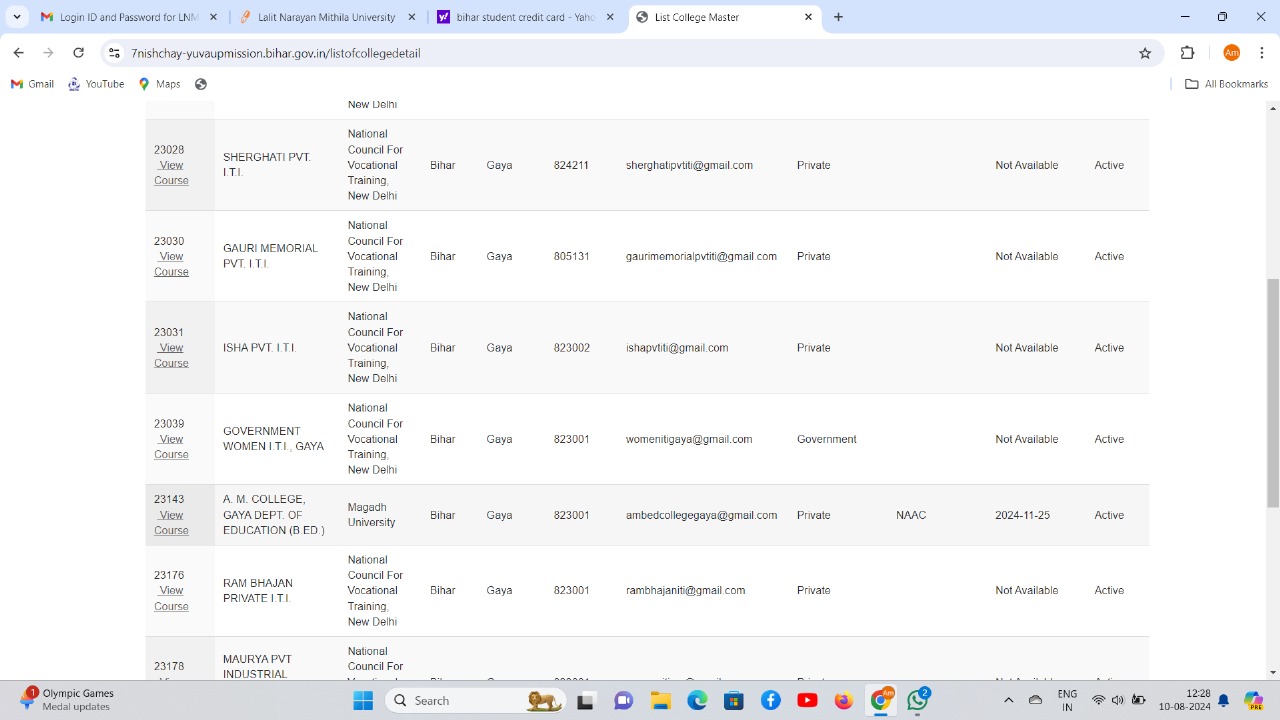Viewport: 1280px width, 720px height.
Task: Open the Extensions puzzle icon
Action: pos(1188,53)
